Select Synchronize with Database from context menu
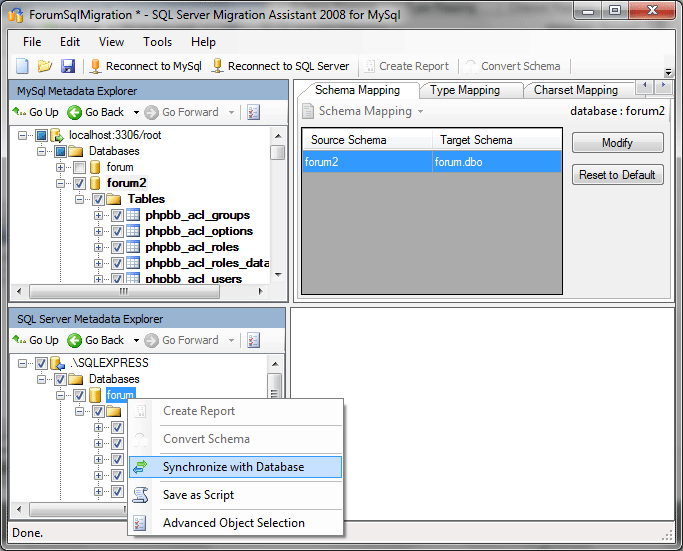 click(x=233, y=467)
